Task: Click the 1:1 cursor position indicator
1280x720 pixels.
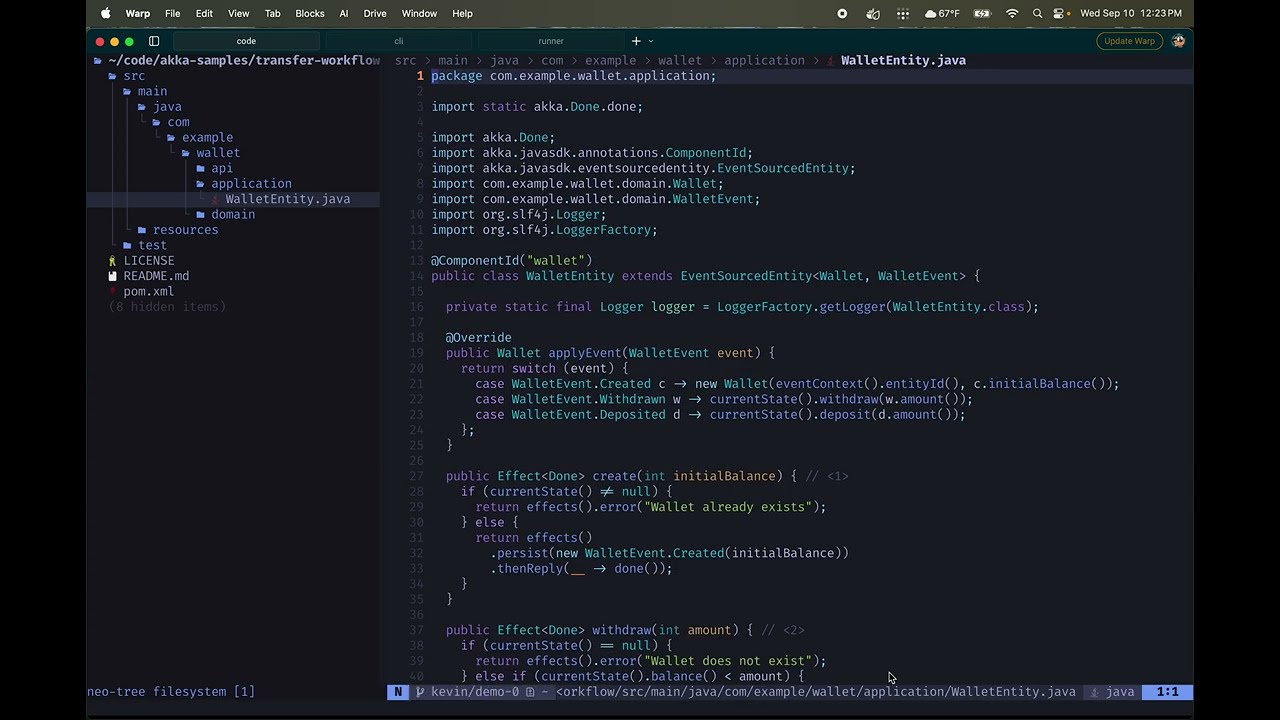Action: (1167, 692)
